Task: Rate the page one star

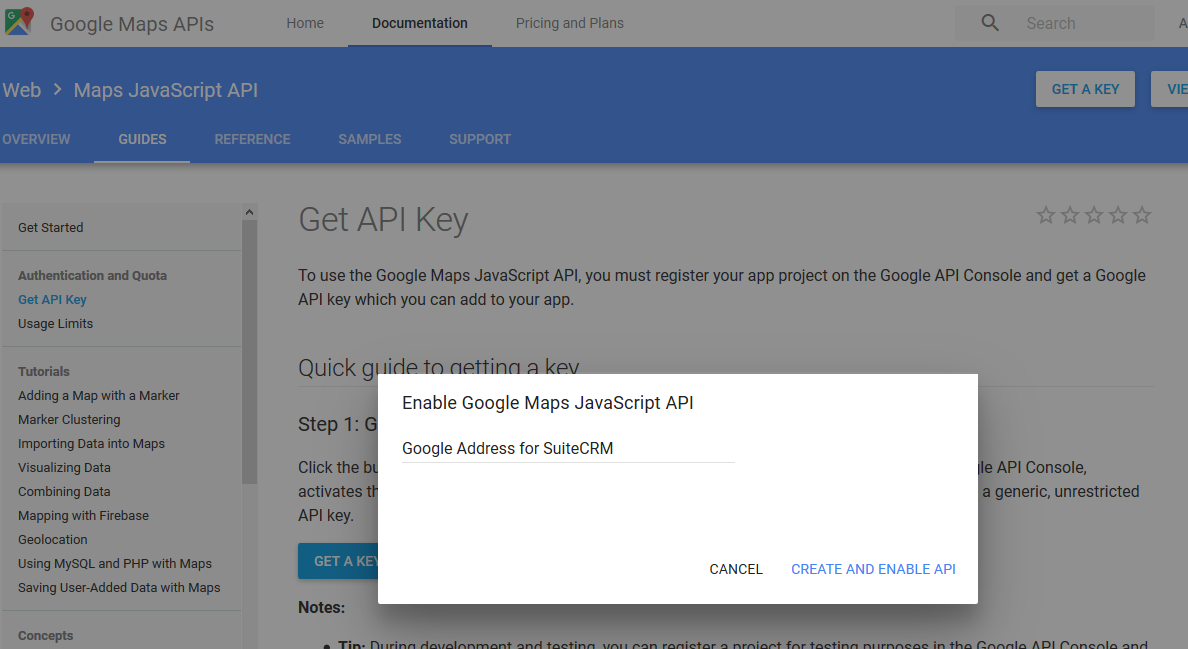Action: tap(1046, 215)
